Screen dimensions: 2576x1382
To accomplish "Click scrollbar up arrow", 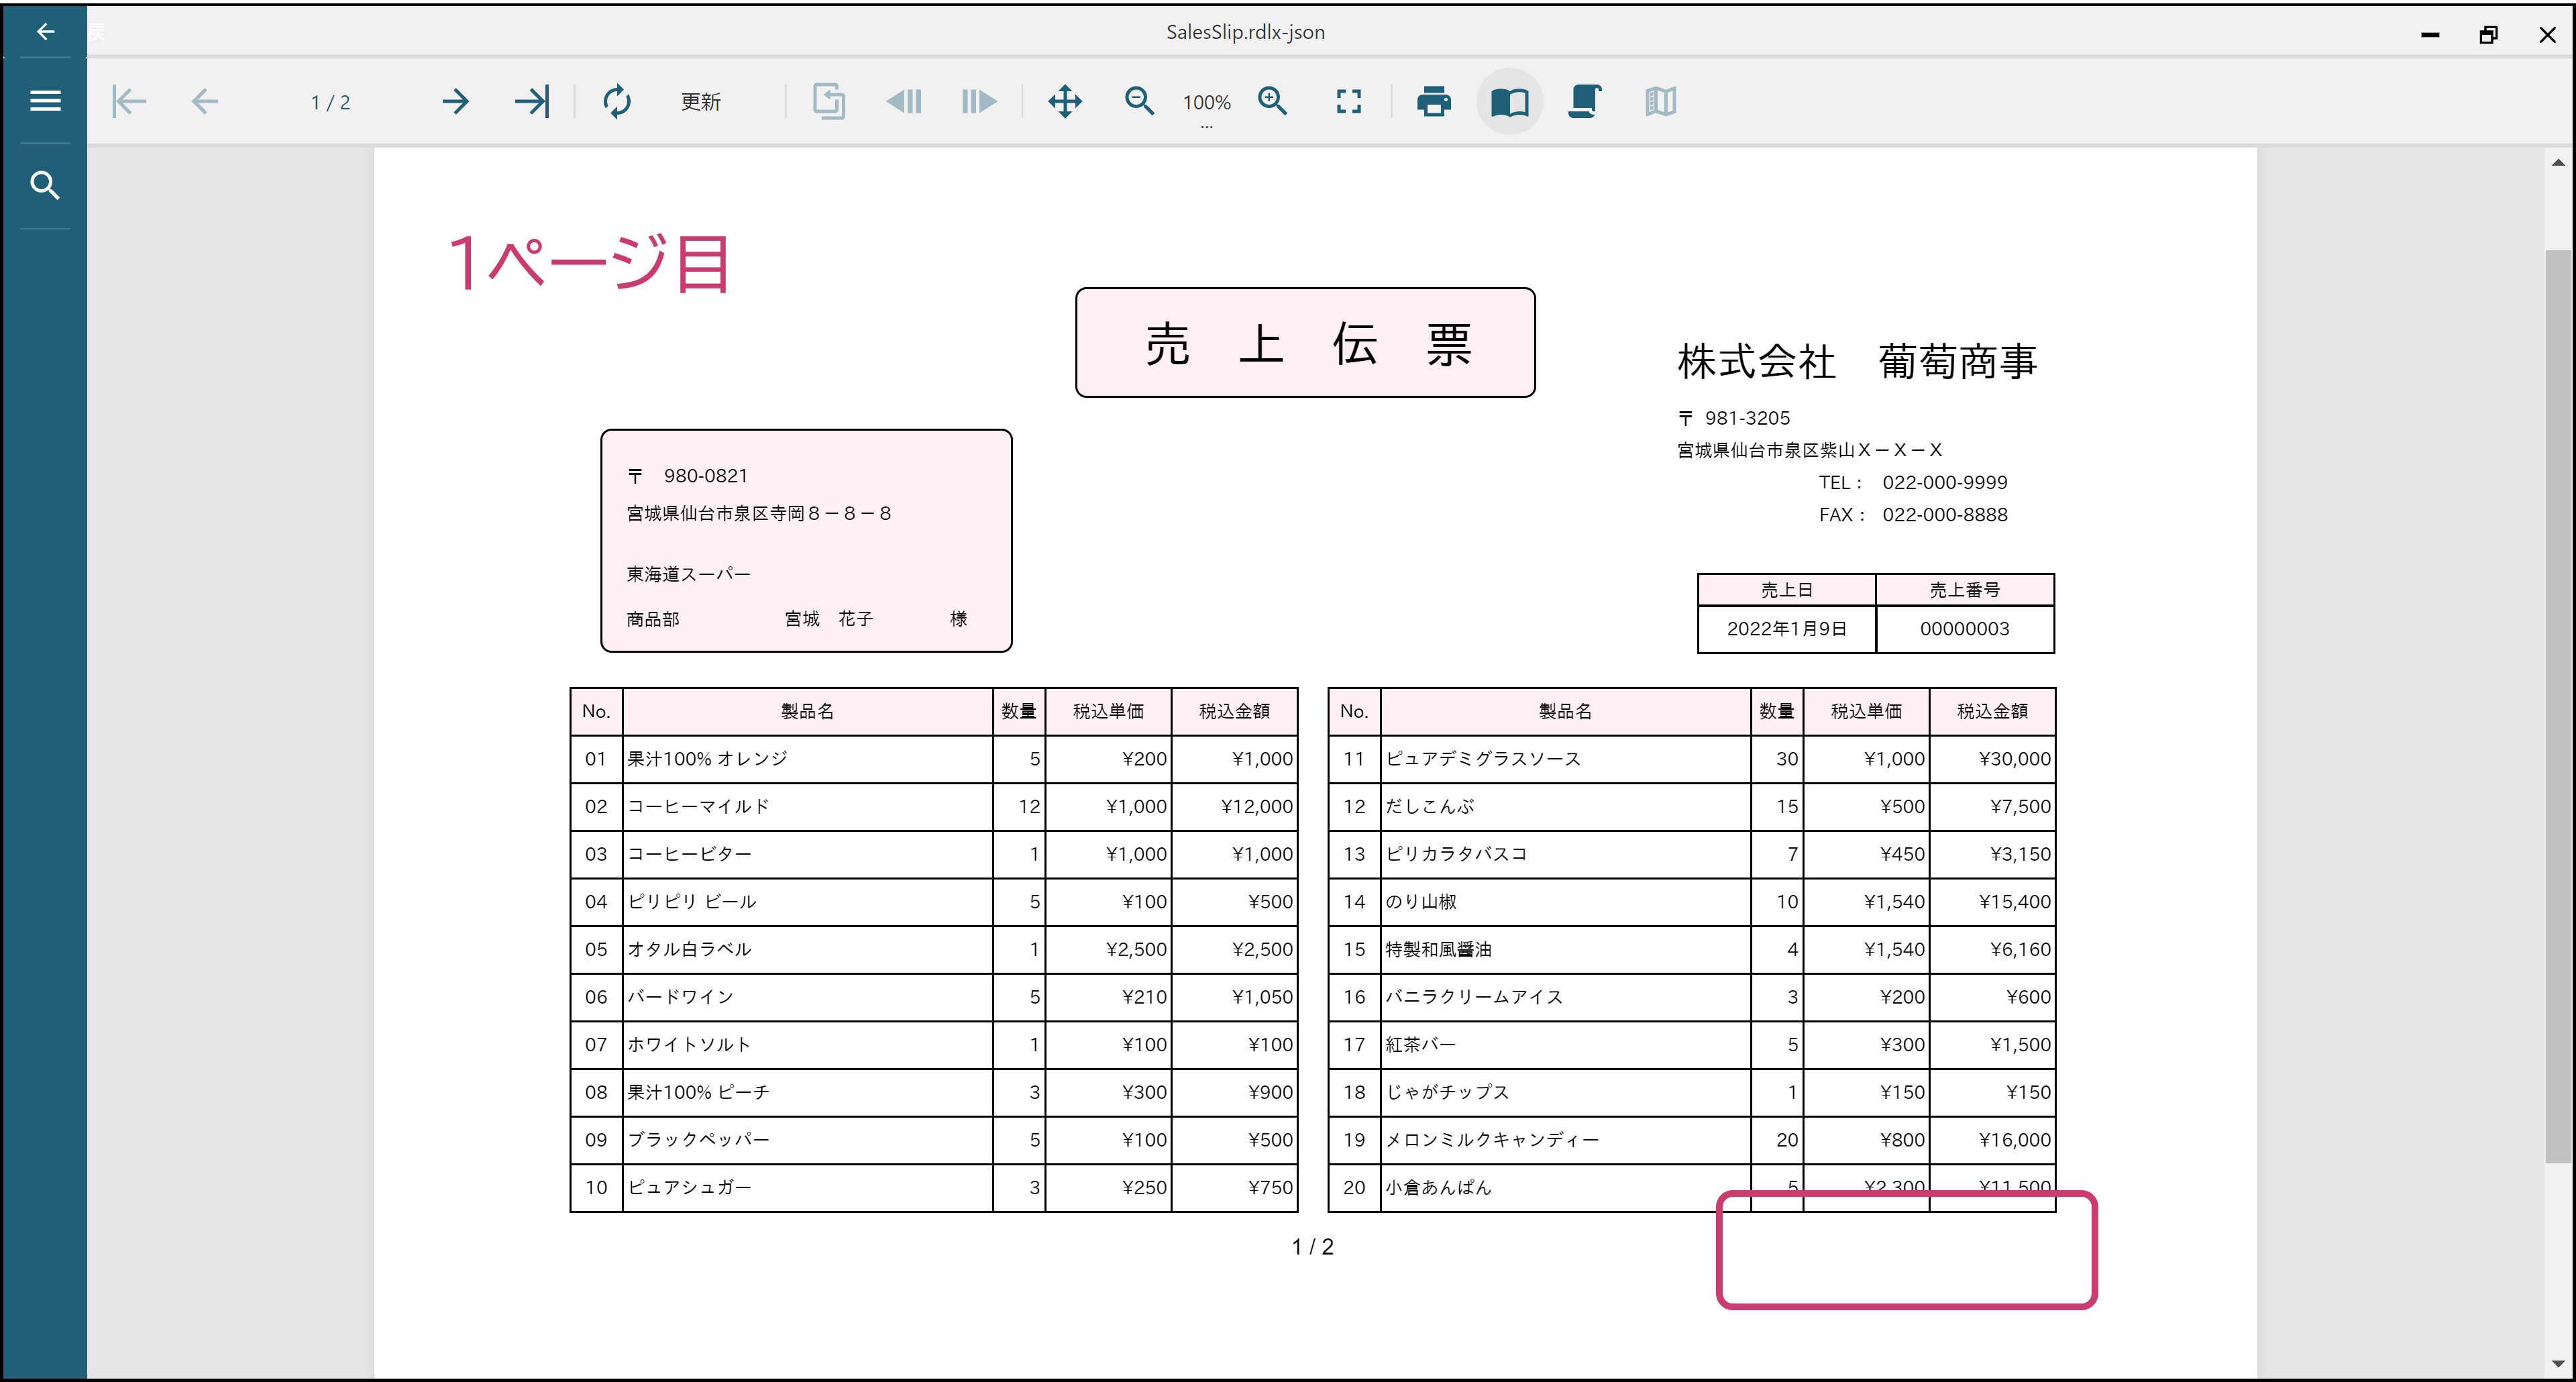I will point(2558,162).
